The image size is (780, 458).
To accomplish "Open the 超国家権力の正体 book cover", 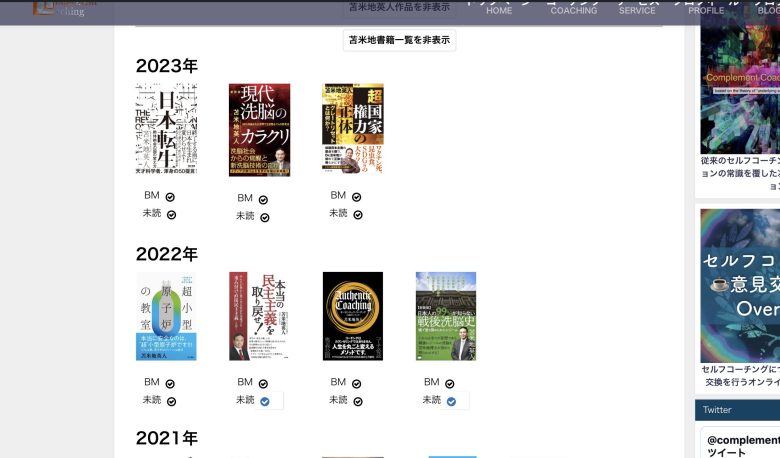I will click(352, 130).
